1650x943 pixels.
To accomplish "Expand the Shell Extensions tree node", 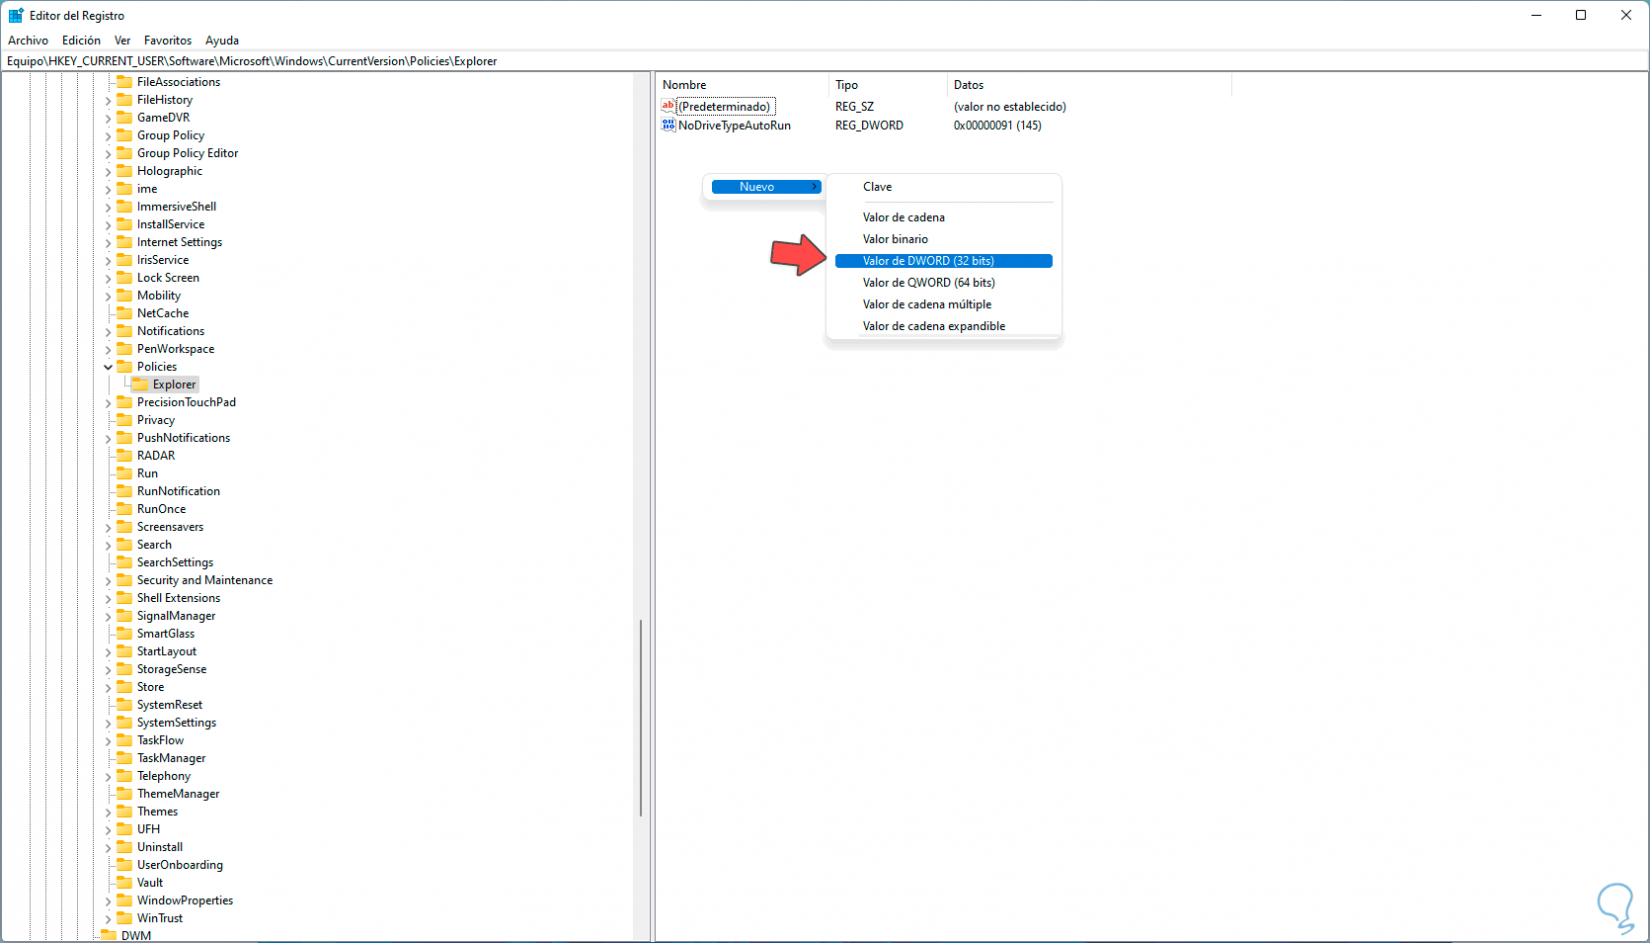I will click(108, 598).
